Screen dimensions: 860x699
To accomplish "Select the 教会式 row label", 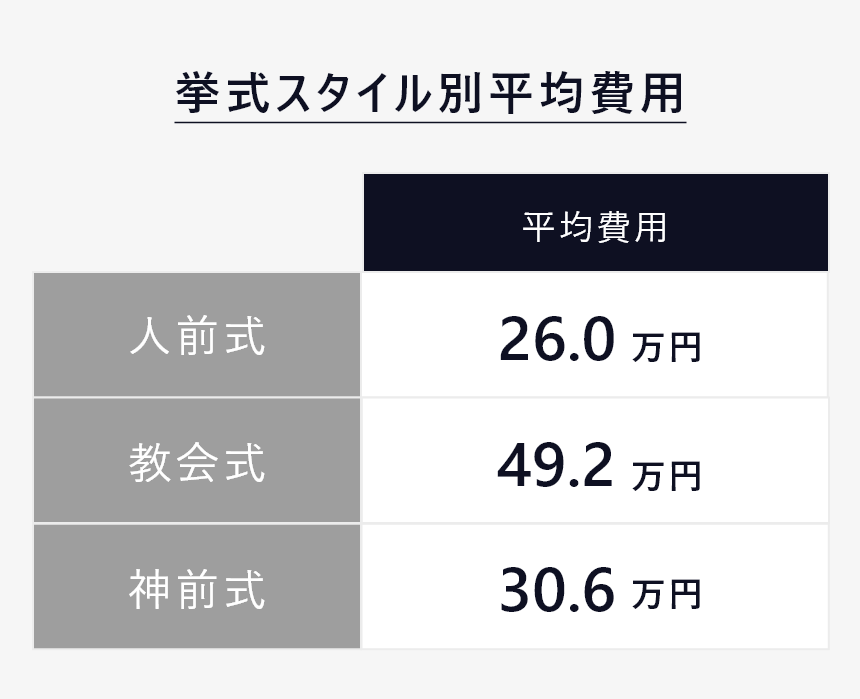I will [x=197, y=460].
